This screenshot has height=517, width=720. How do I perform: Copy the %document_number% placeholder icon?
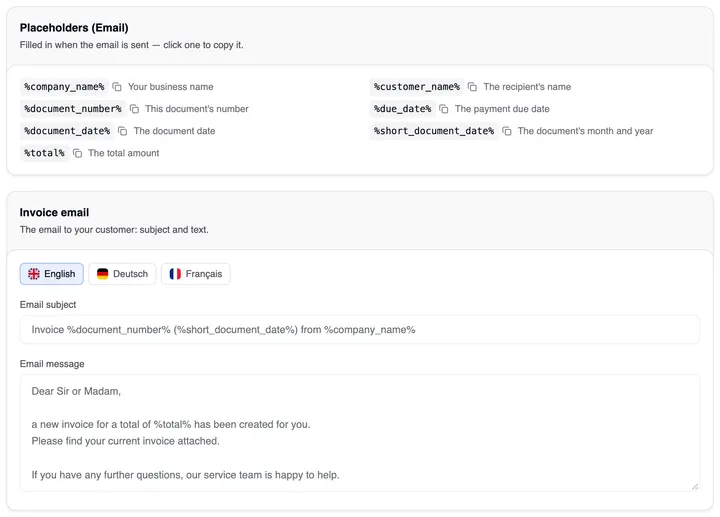click(134, 109)
